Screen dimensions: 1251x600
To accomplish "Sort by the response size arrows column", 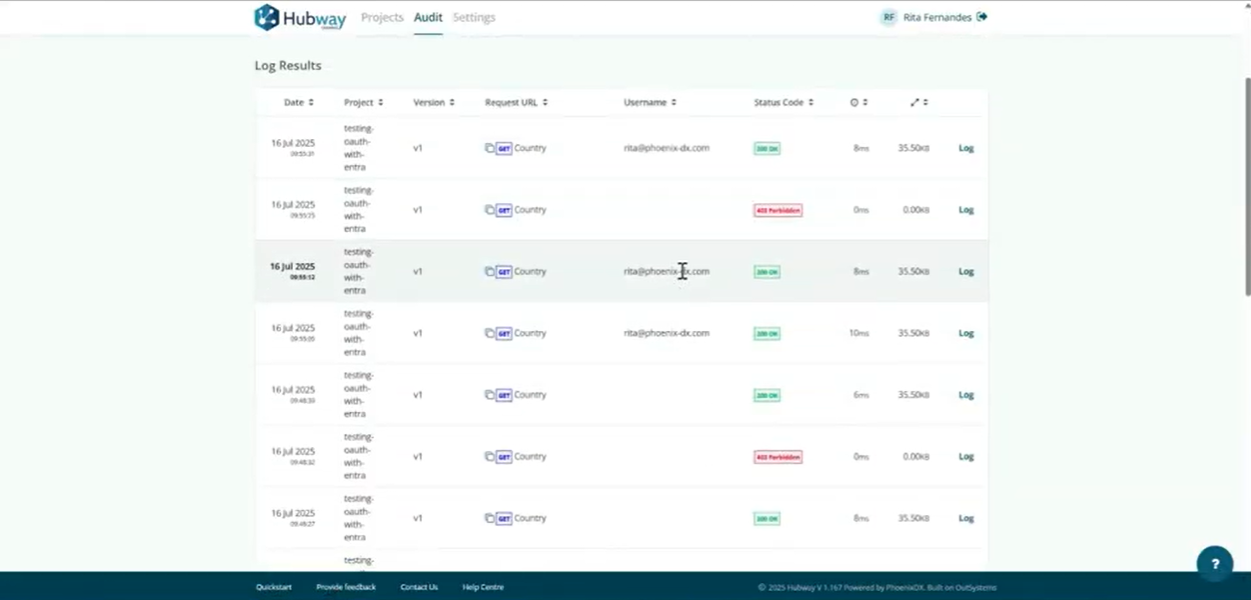I will click(919, 102).
